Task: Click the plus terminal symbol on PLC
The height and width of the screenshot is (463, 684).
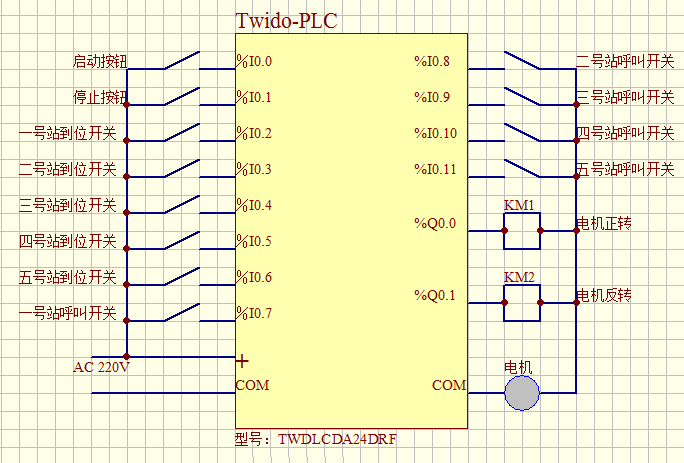Action: (242, 360)
